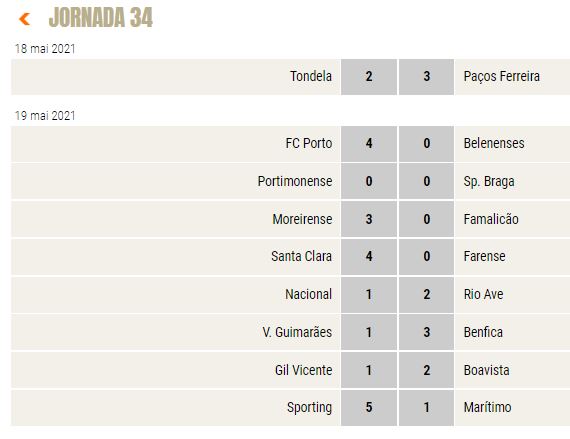Click Moreirense's score of 3
Screen dimensions: 570x439
click(x=369, y=219)
